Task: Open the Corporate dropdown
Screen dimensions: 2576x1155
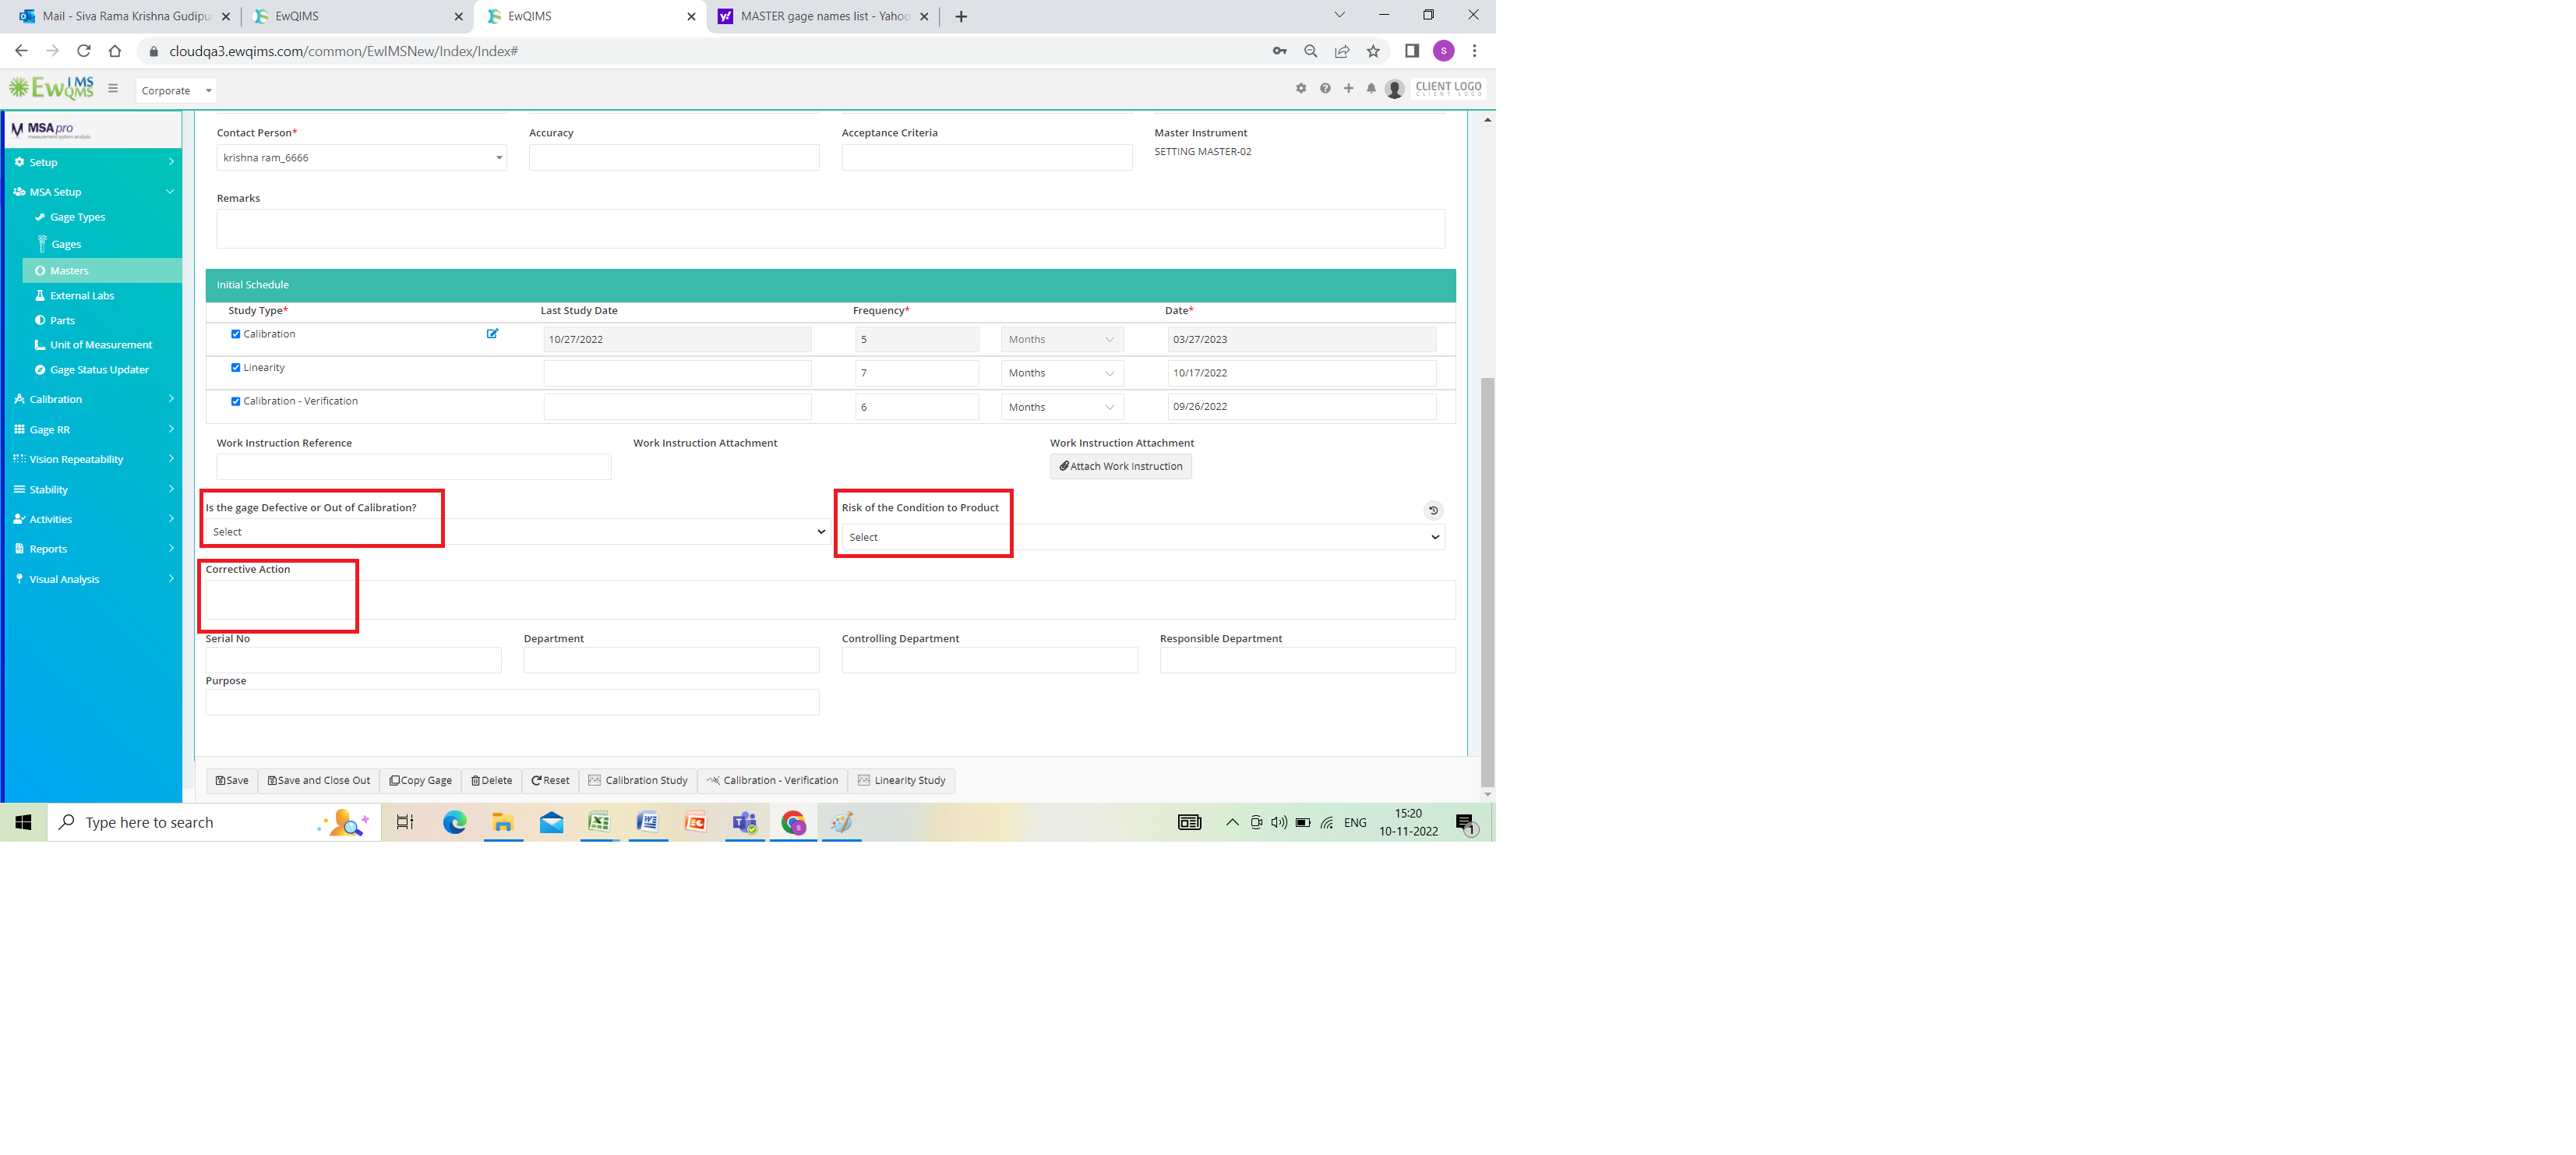Action: coord(176,90)
